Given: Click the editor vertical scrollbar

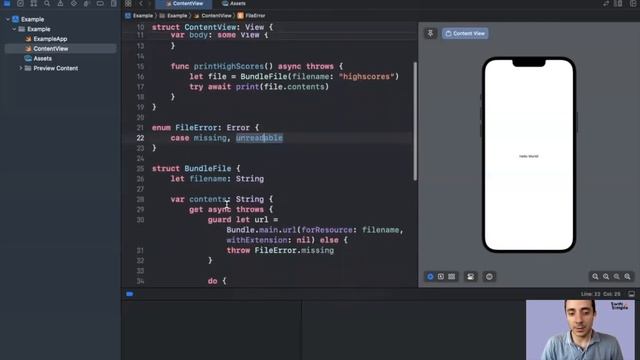Looking at the screenshot, I should (x=415, y=121).
